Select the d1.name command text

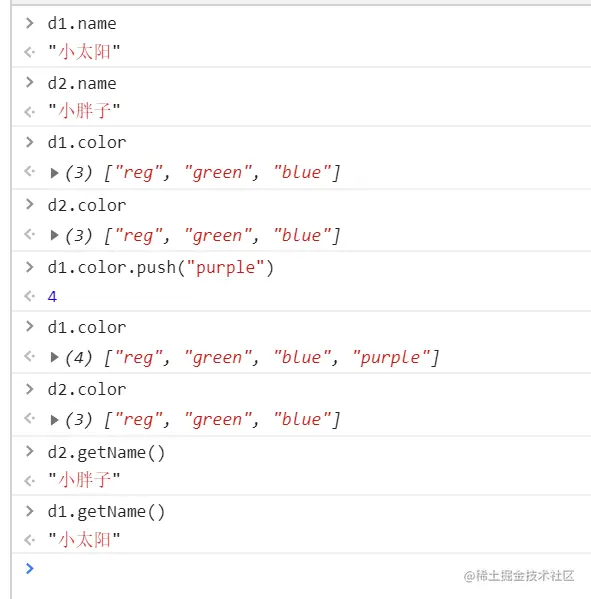point(82,24)
